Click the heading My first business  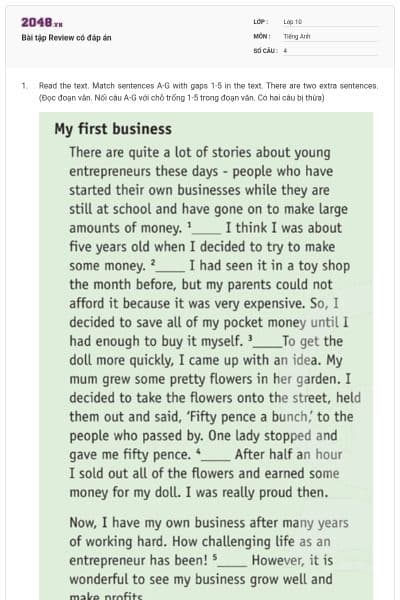[x=113, y=129]
